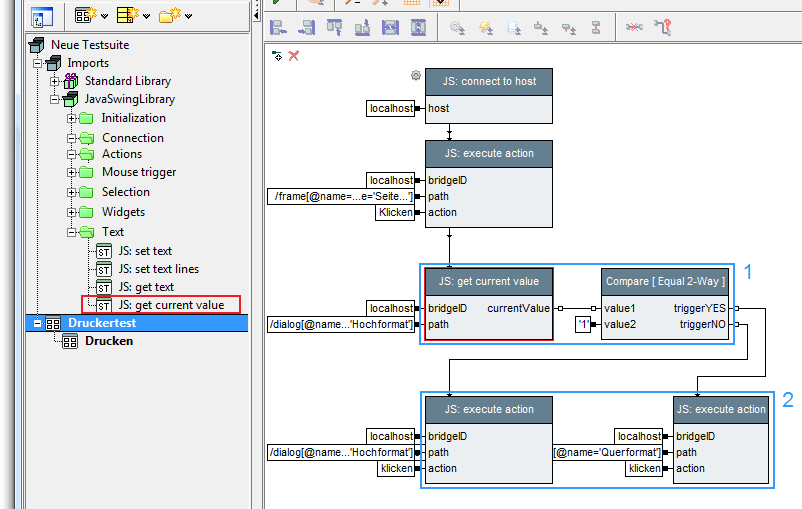Click the remove connection icon with red X
802x509 pixels.
(x=634, y=28)
